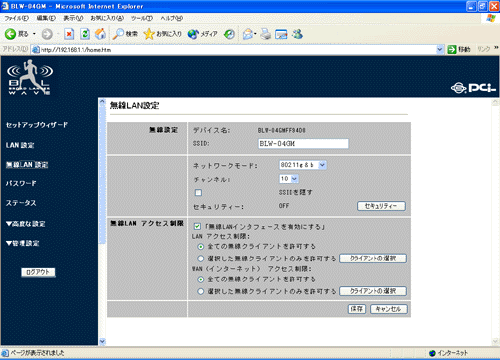Click the セキュリティー security button

[x=381, y=206]
